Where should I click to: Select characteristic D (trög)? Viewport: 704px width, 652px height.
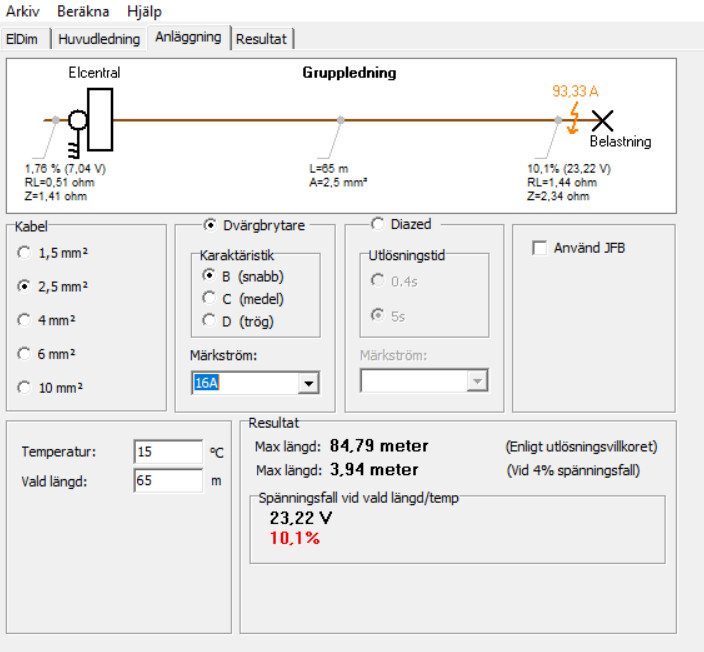[209, 321]
